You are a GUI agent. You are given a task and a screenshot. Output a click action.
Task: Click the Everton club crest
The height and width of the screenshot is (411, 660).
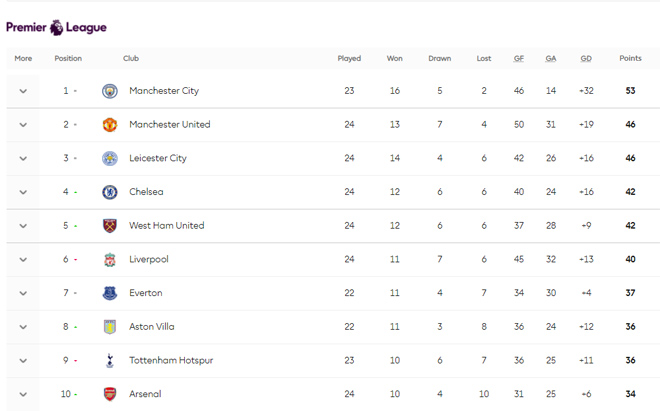110,293
